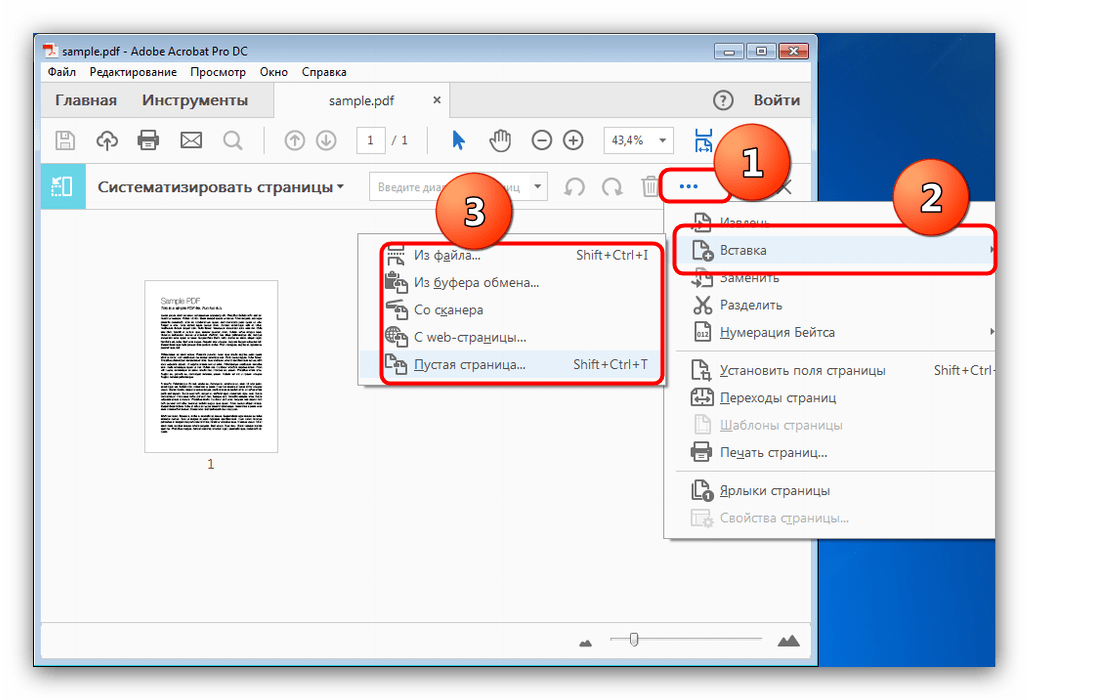
Task: Select the Hand pan tool
Action: [x=500, y=140]
